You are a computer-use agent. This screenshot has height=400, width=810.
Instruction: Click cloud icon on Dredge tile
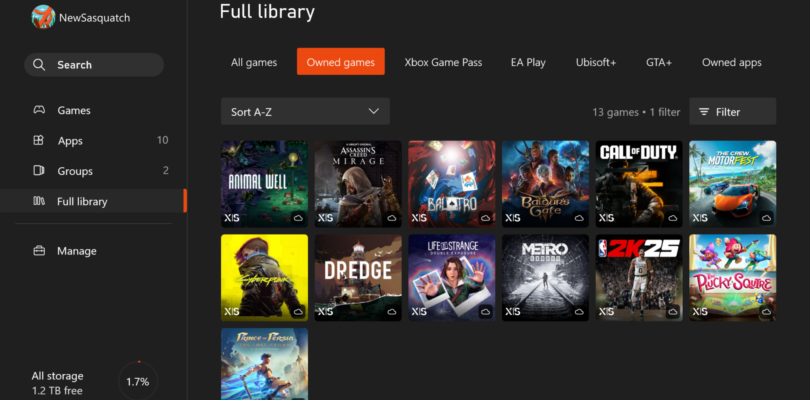coord(392,312)
